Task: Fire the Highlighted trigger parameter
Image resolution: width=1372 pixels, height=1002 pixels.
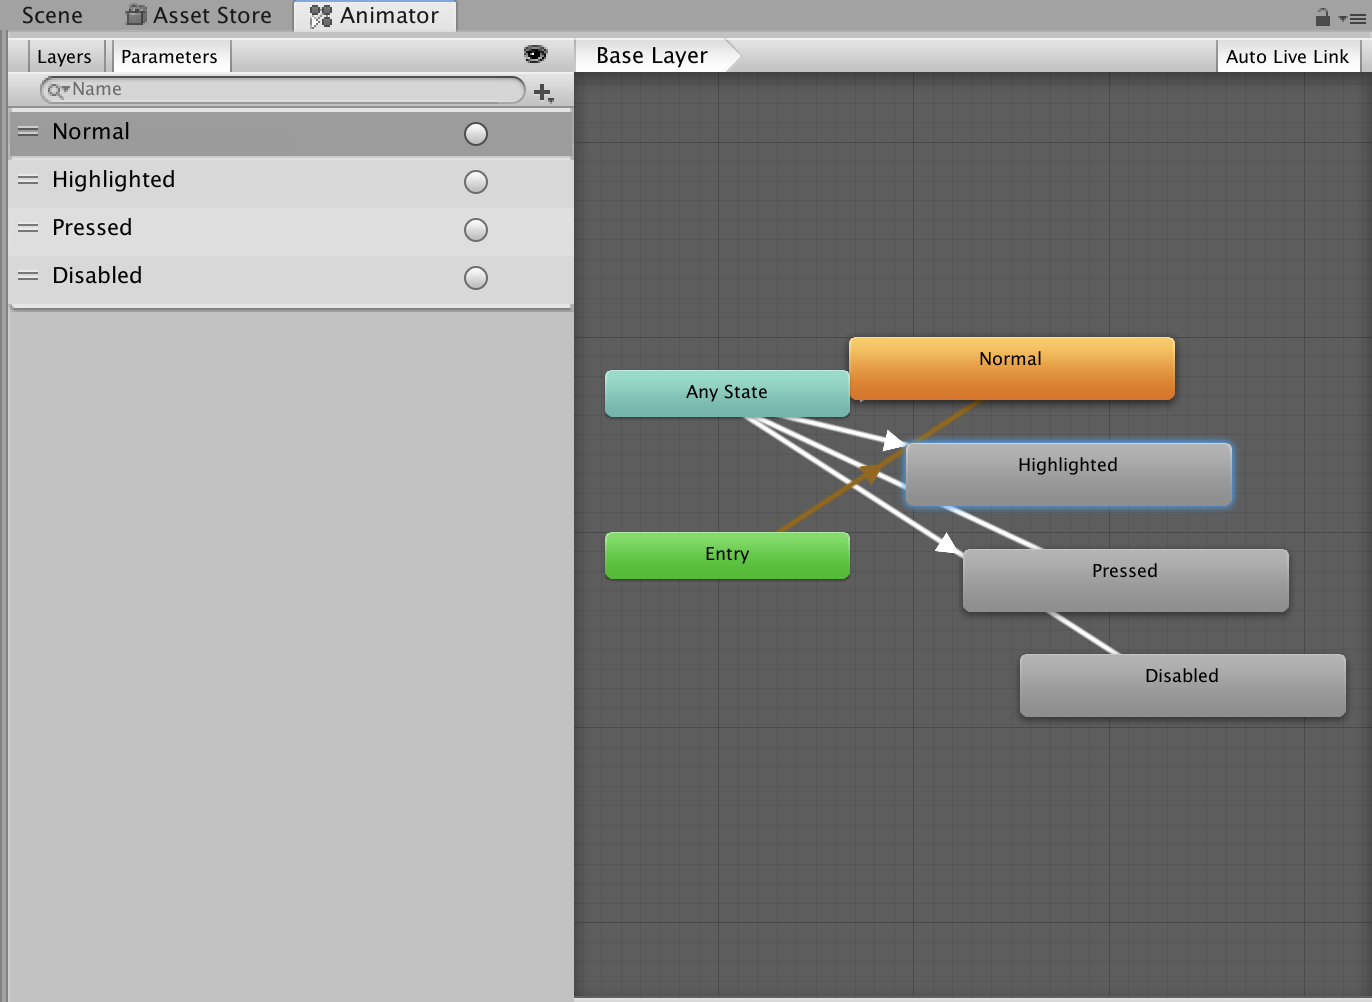Action: click(475, 181)
